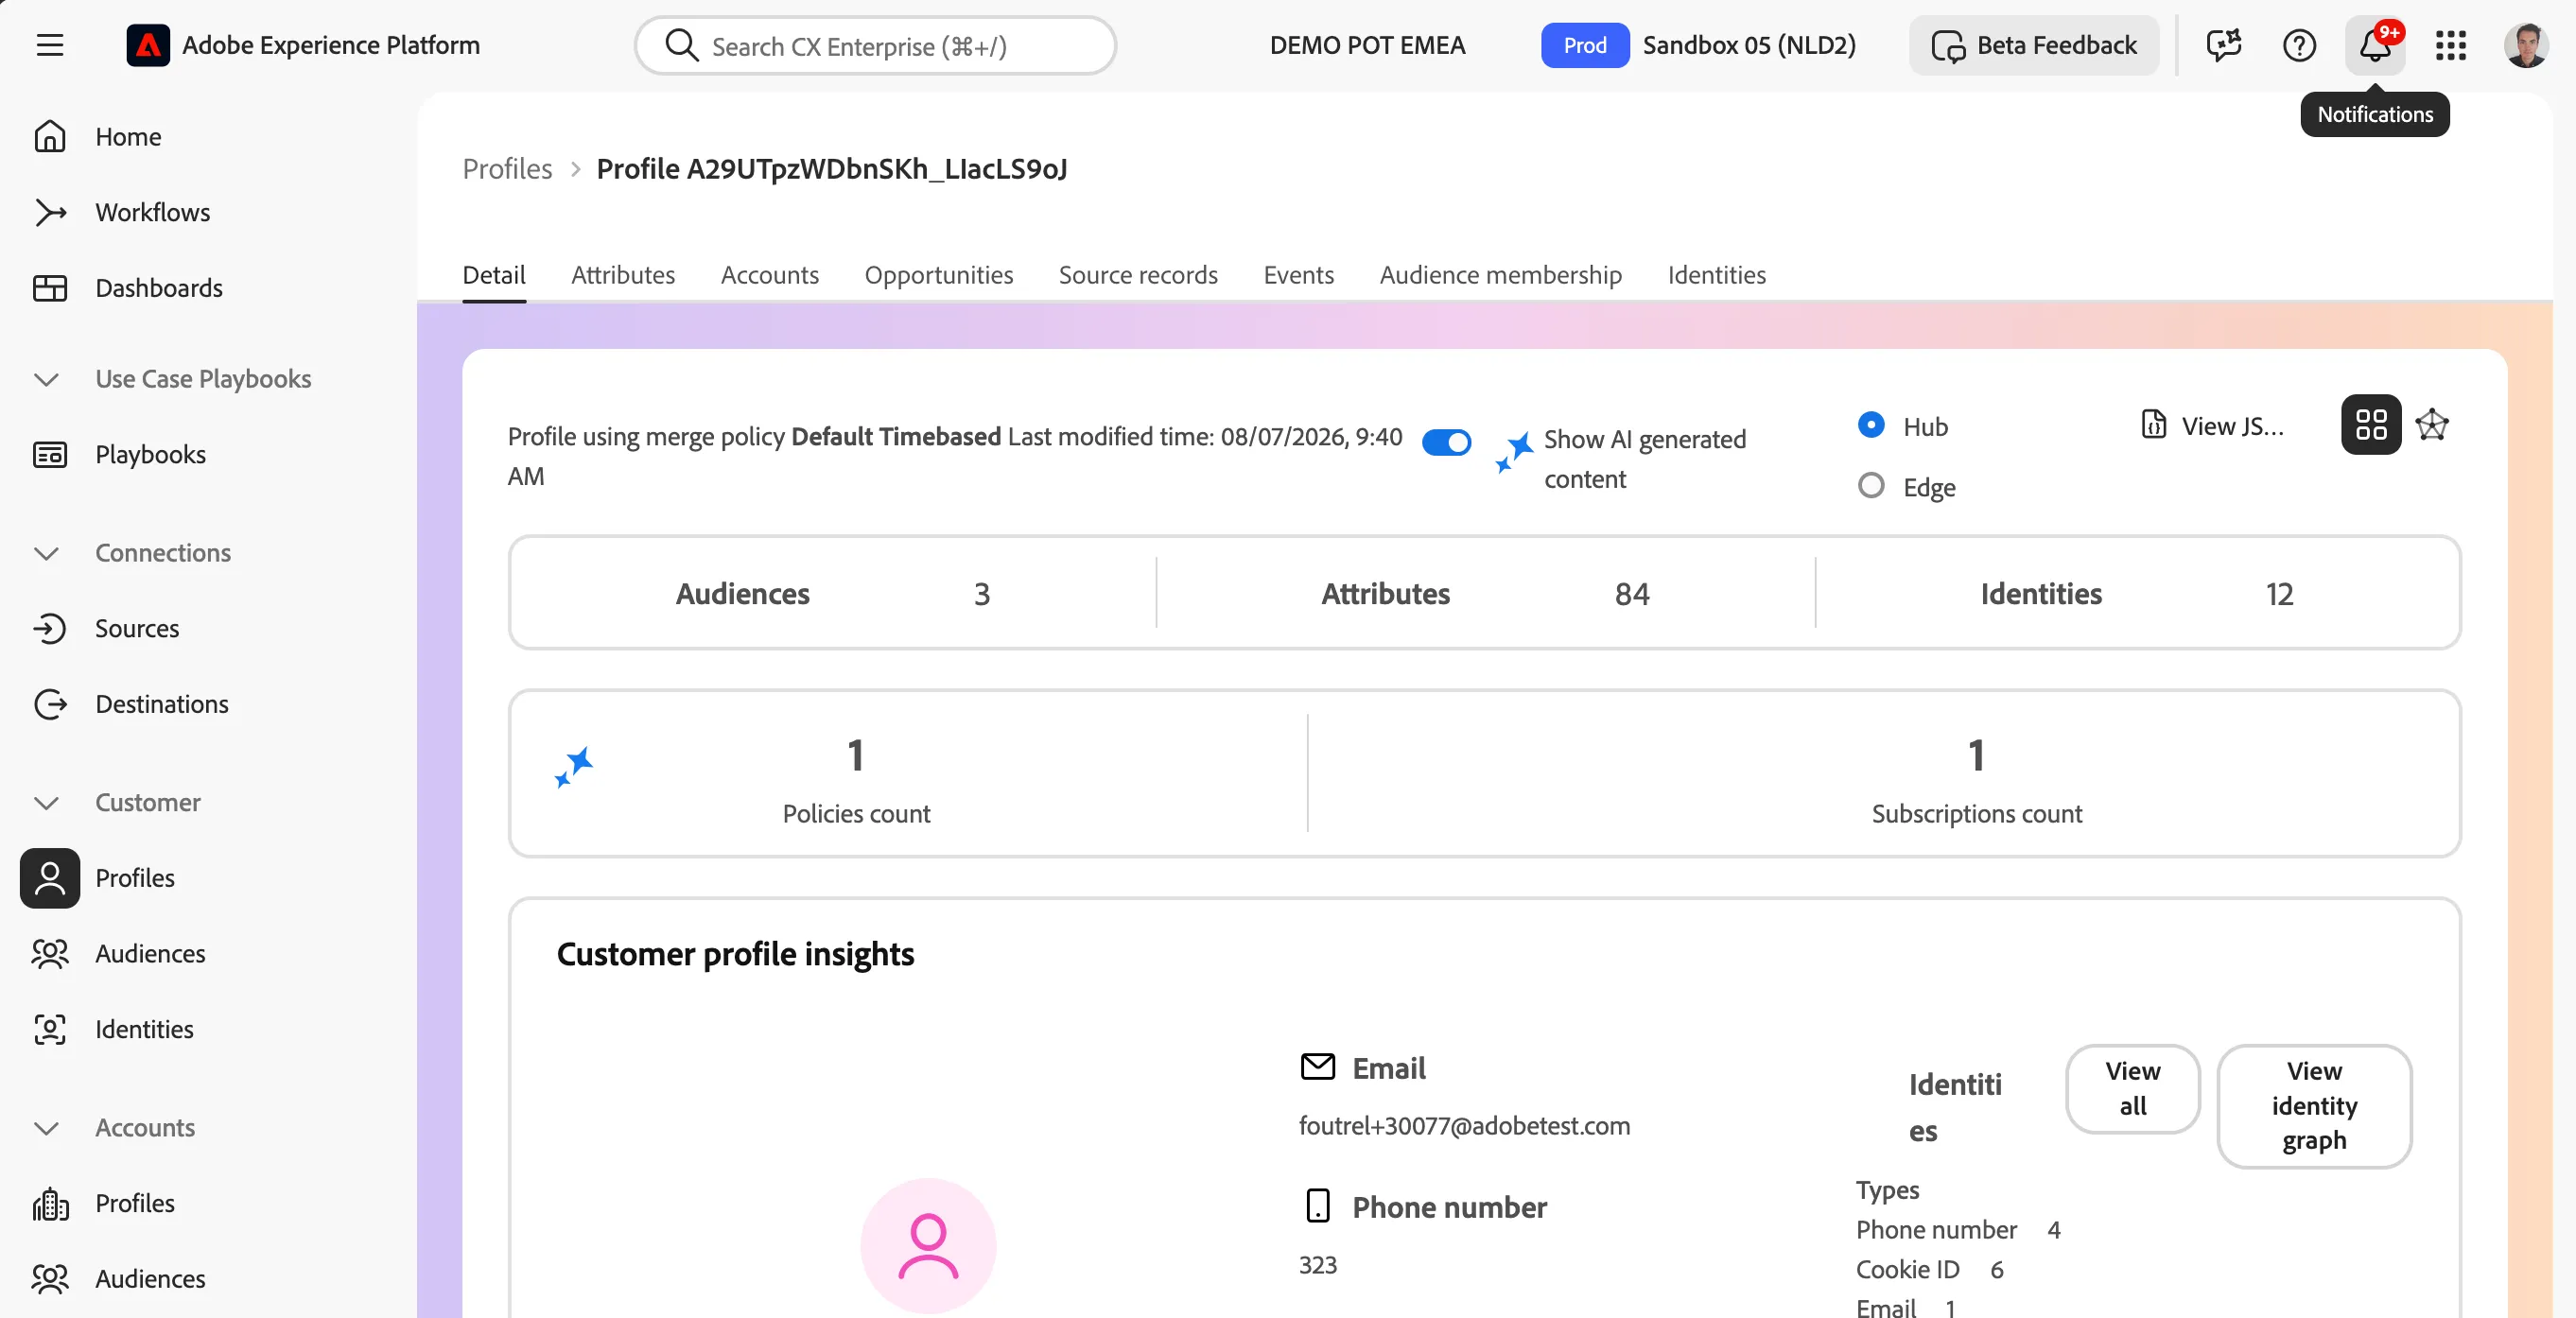Switch to the Source records tab
2576x1318 pixels.
pyautogui.click(x=1138, y=275)
